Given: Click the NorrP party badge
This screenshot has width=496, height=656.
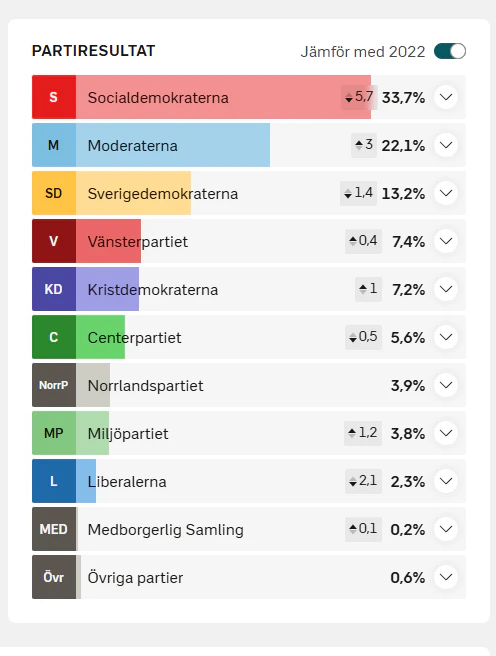Looking at the screenshot, I should pyautogui.click(x=54, y=385).
